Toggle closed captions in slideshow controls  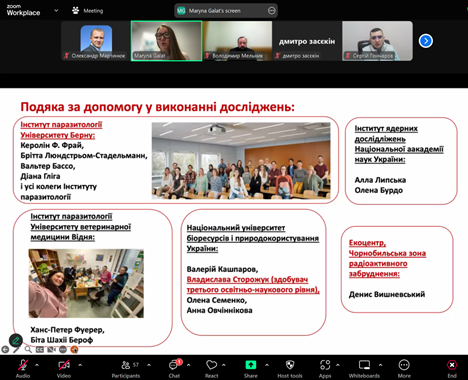point(40,350)
